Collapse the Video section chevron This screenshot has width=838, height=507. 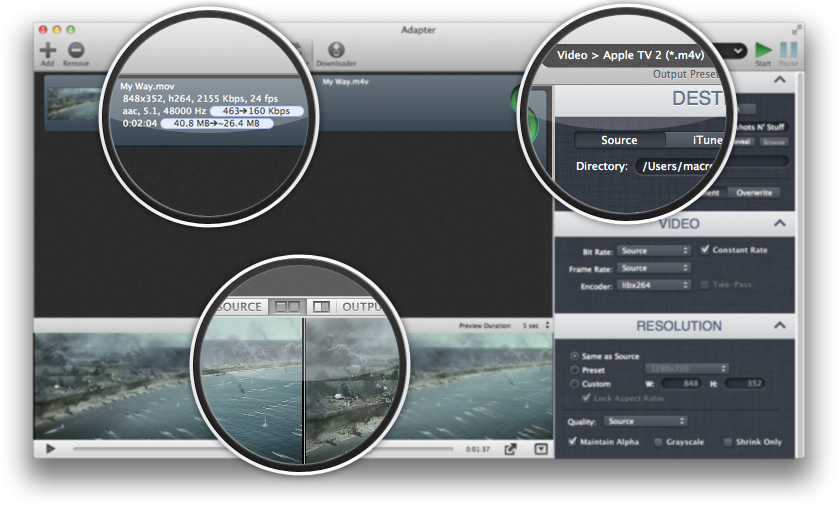click(x=780, y=223)
